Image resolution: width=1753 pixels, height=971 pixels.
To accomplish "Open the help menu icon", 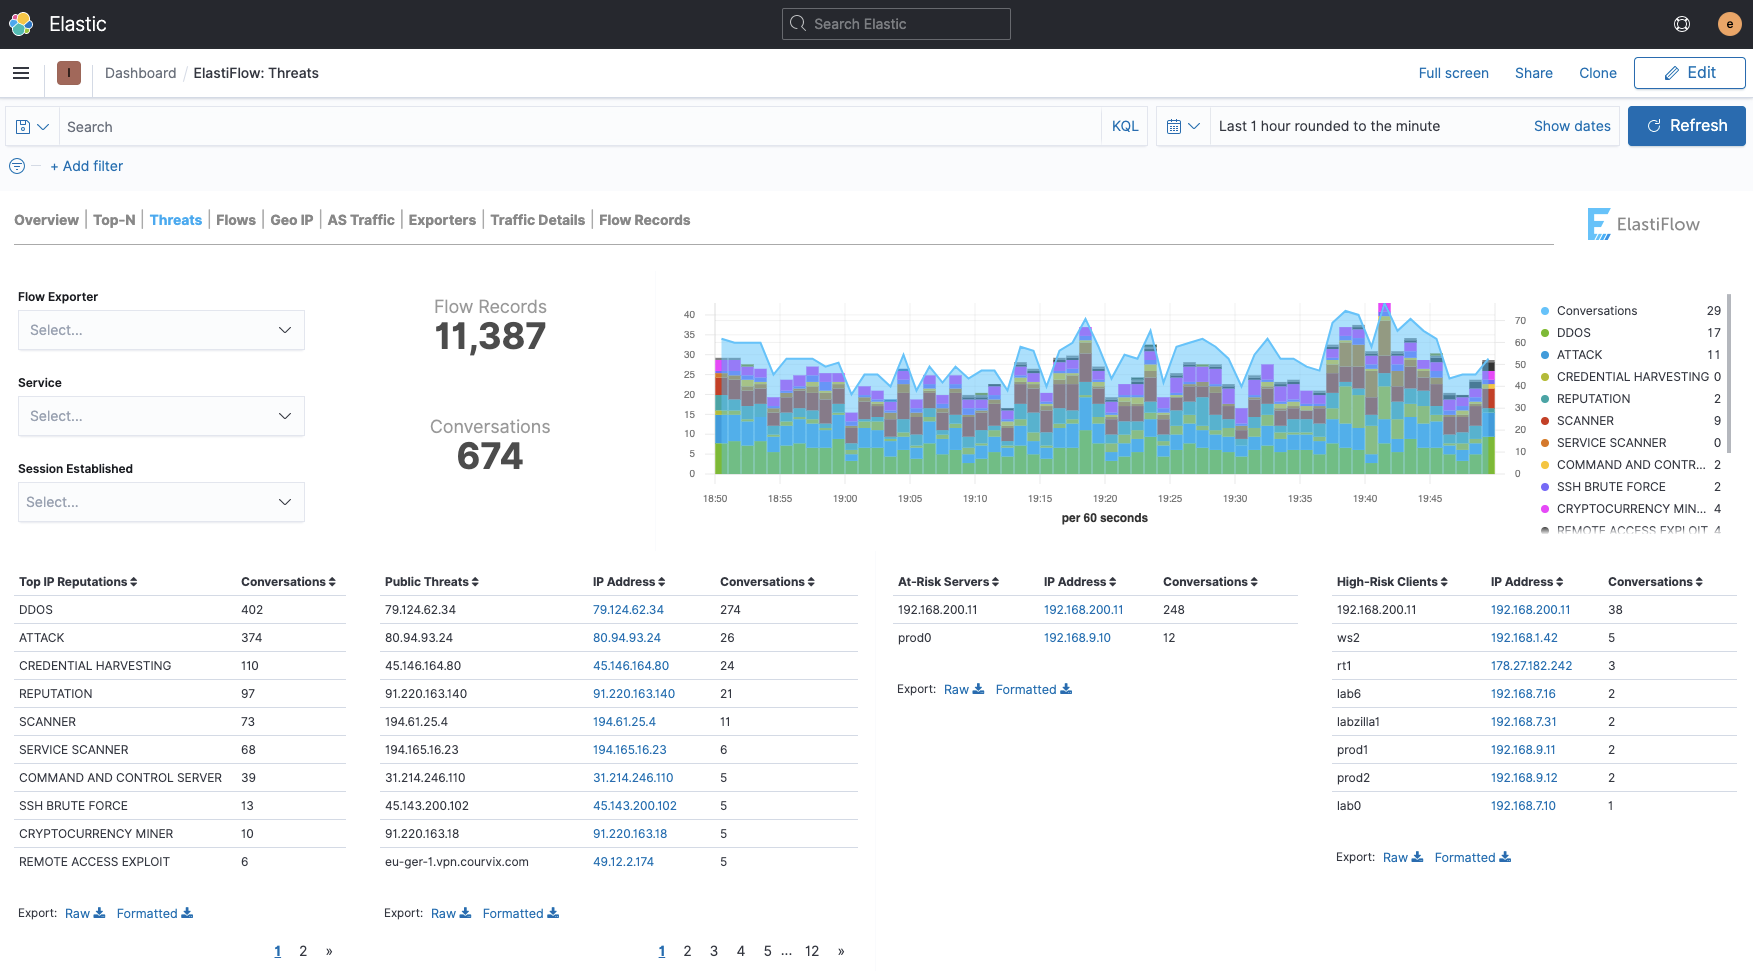I will (x=1682, y=24).
